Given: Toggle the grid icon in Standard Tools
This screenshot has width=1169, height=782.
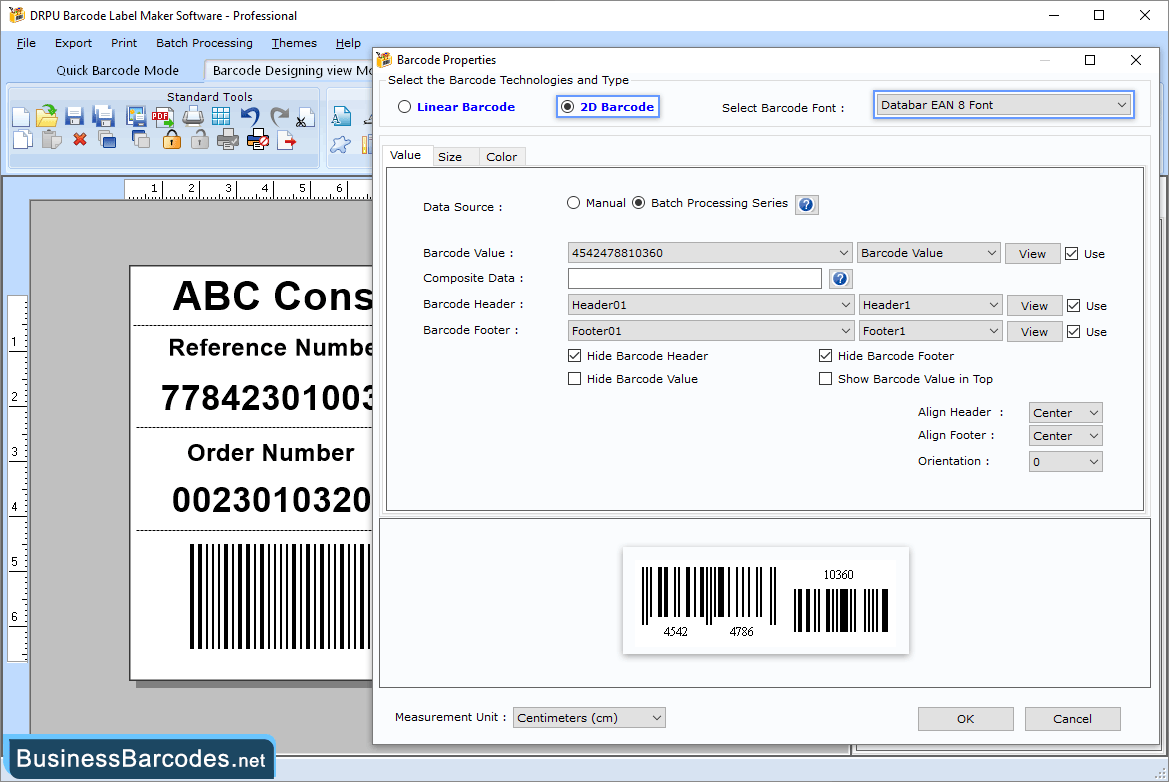Looking at the screenshot, I should pyautogui.click(x=221, y=116).
